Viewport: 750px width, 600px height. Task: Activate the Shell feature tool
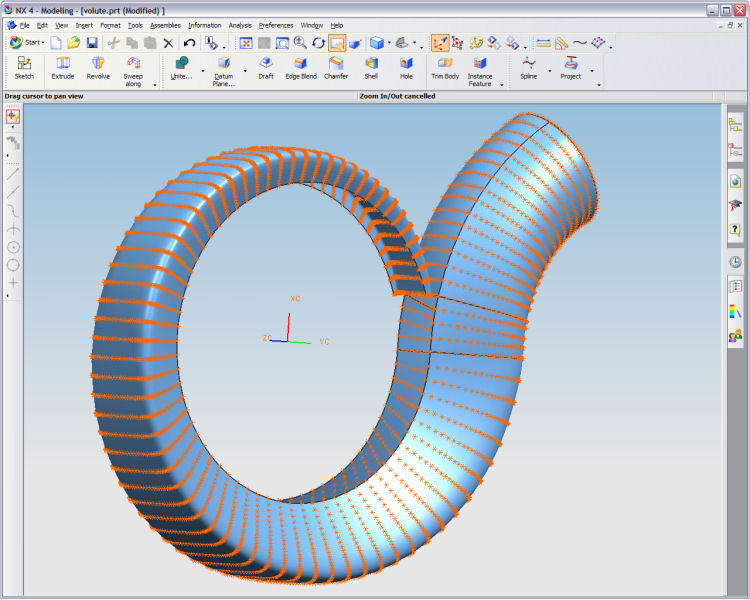(371, 68)
